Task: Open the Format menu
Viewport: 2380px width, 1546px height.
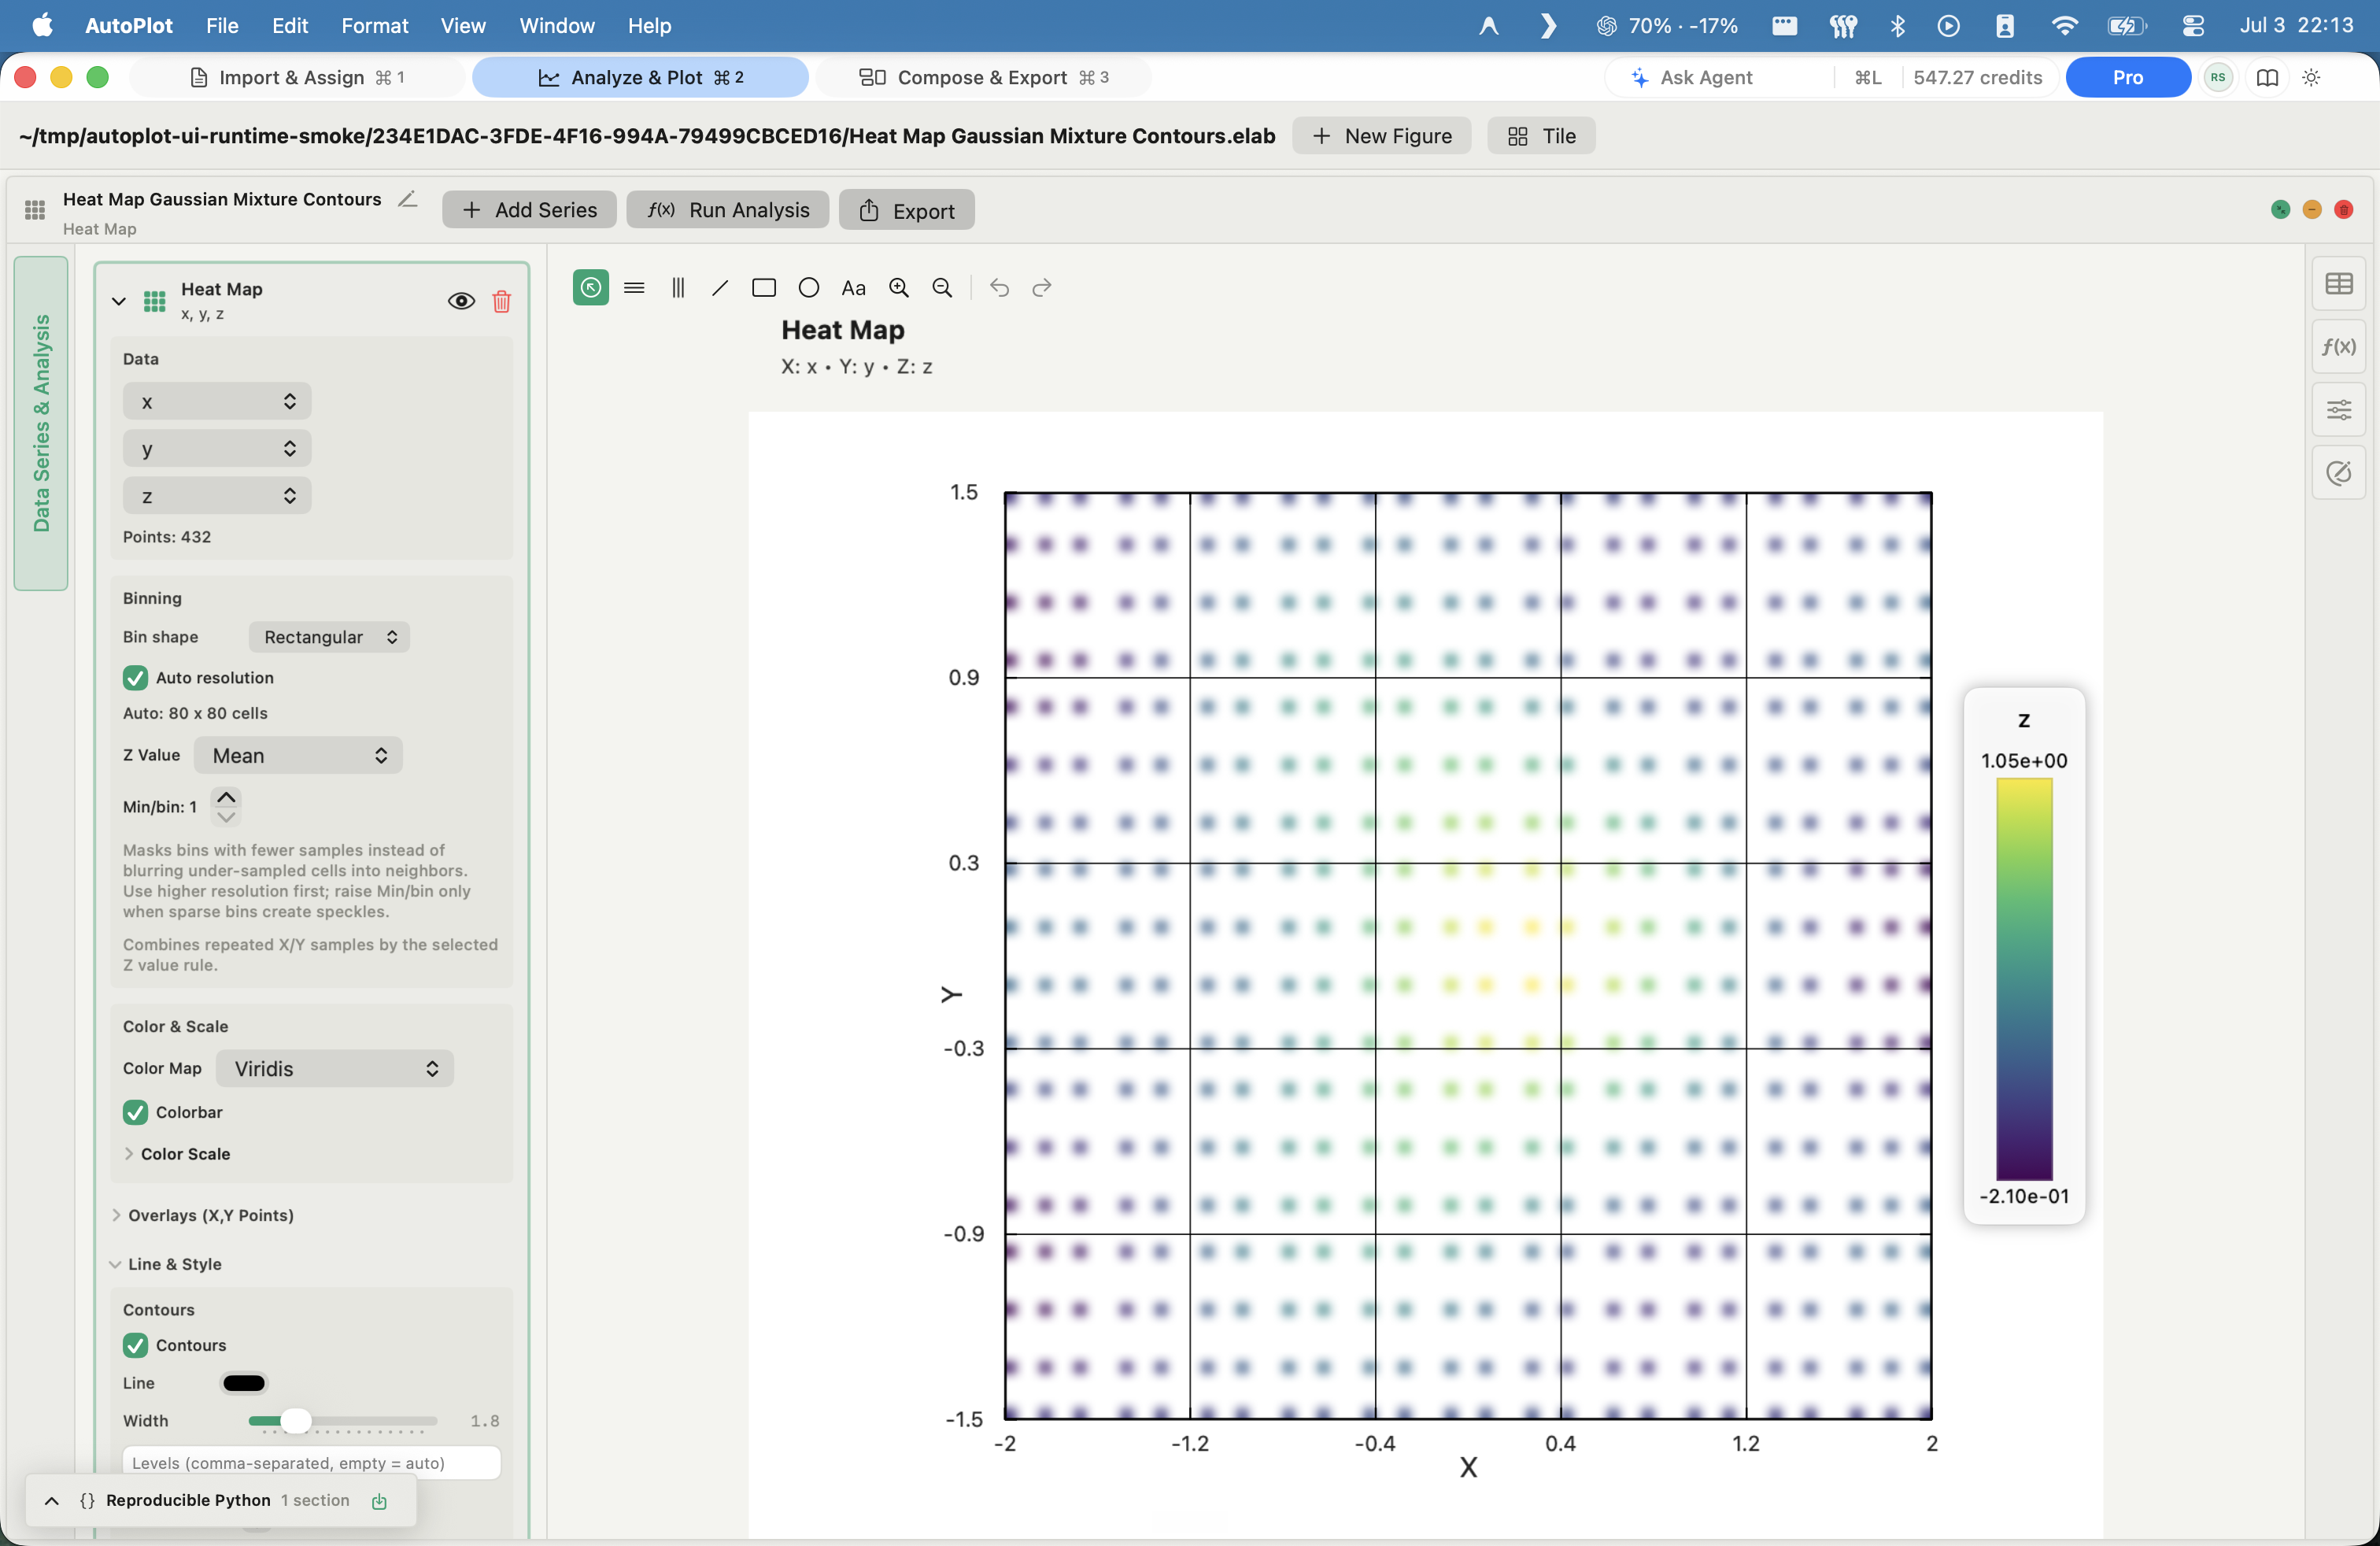Action: 374,25
